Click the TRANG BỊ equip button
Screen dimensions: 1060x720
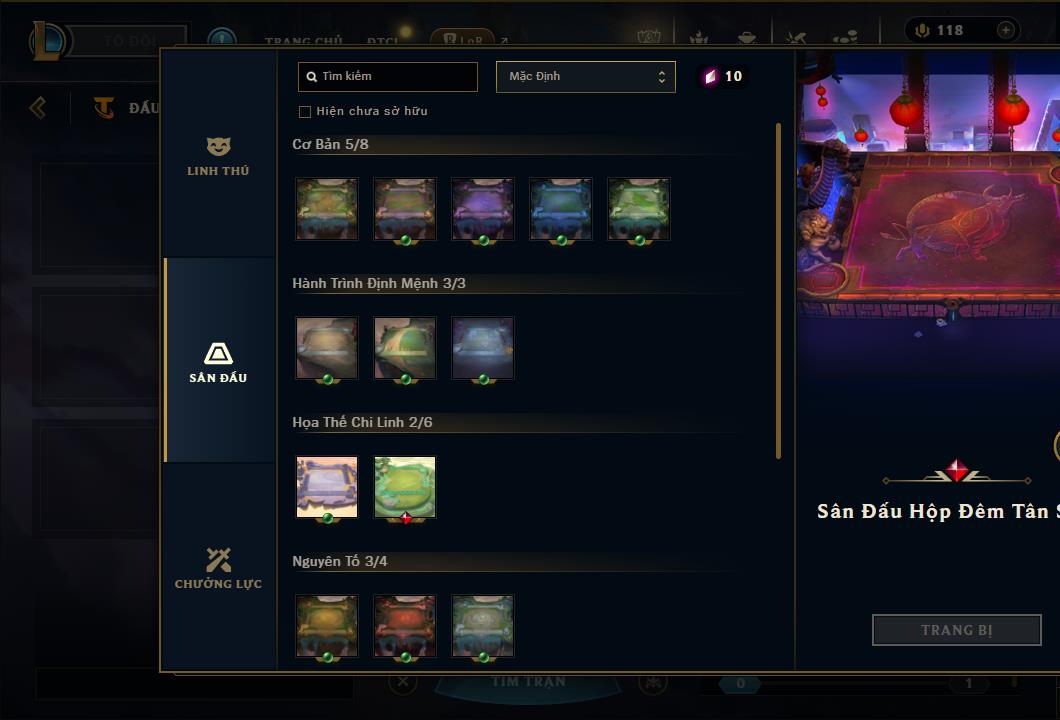click(x=957, y=630)
